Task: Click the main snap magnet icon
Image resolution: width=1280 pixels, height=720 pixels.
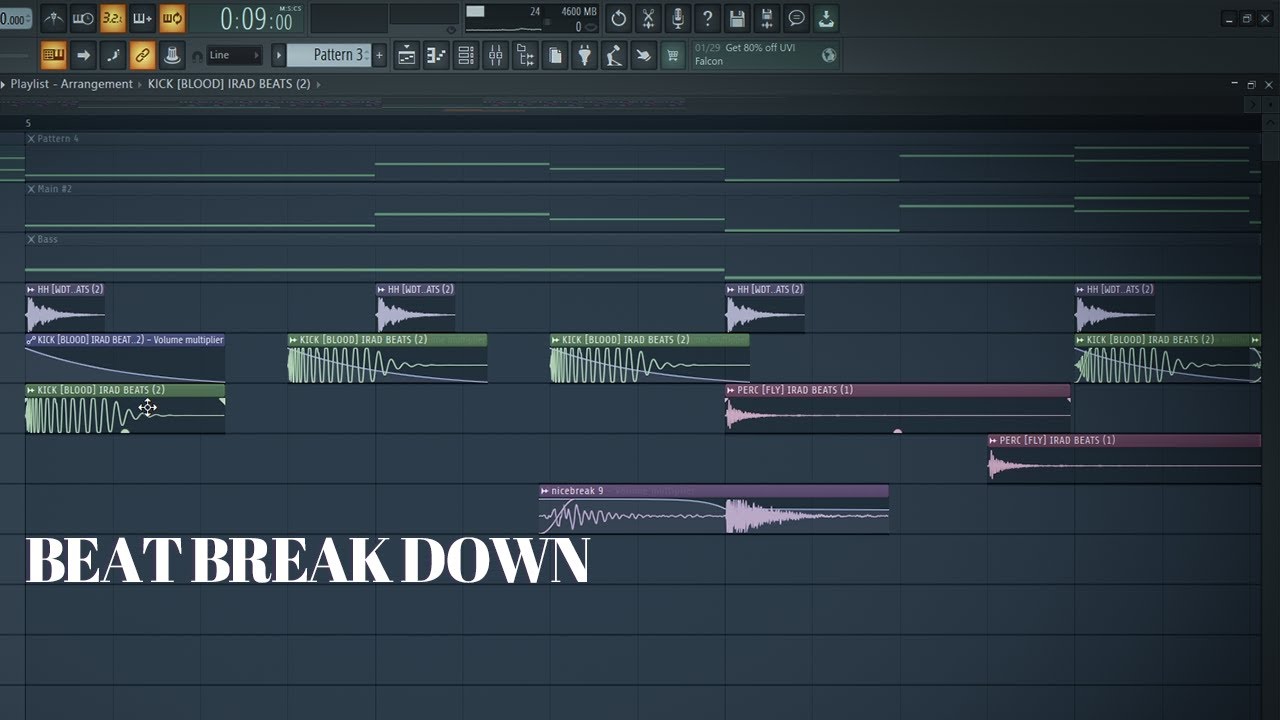Action: [197, 55]
